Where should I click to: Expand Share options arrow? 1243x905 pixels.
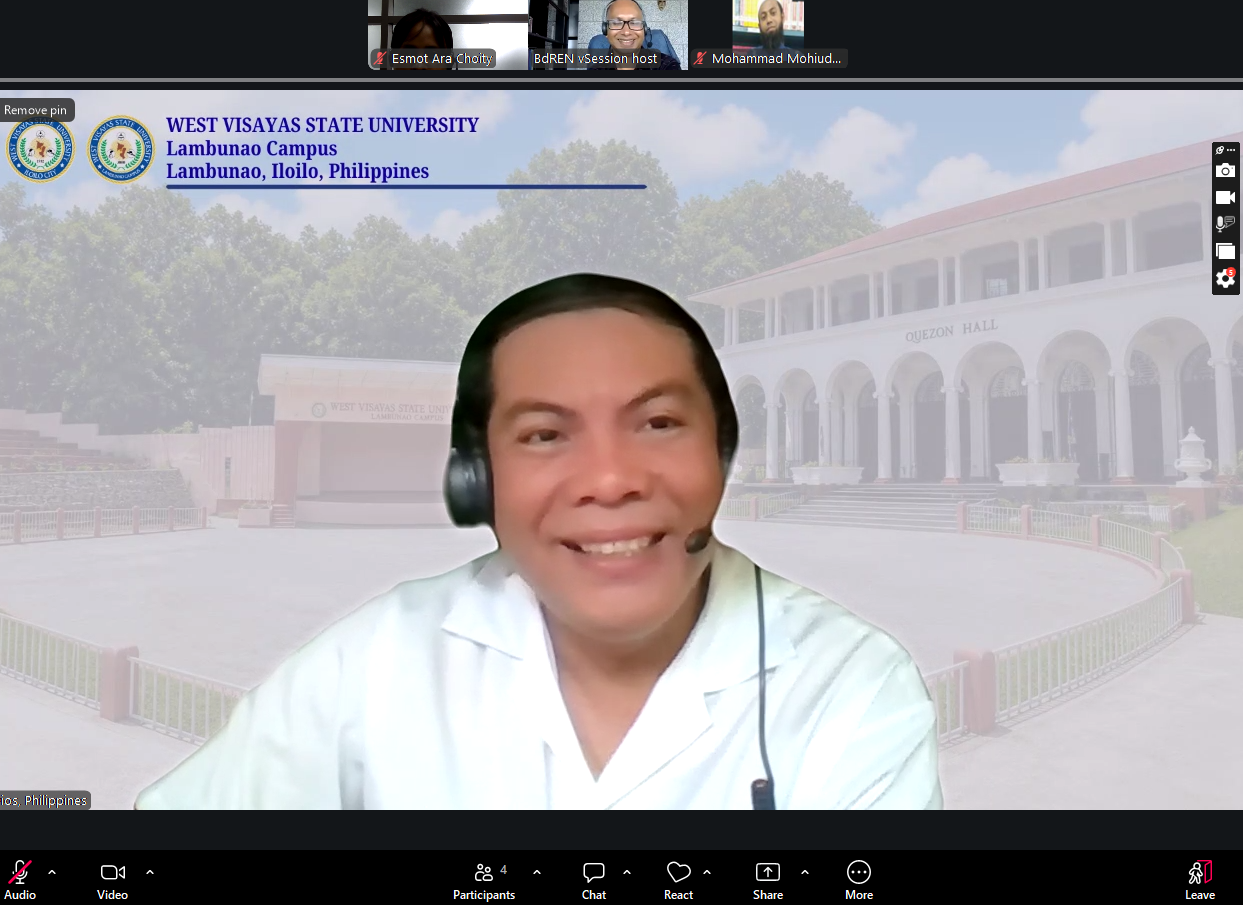(x=805, y=872)
